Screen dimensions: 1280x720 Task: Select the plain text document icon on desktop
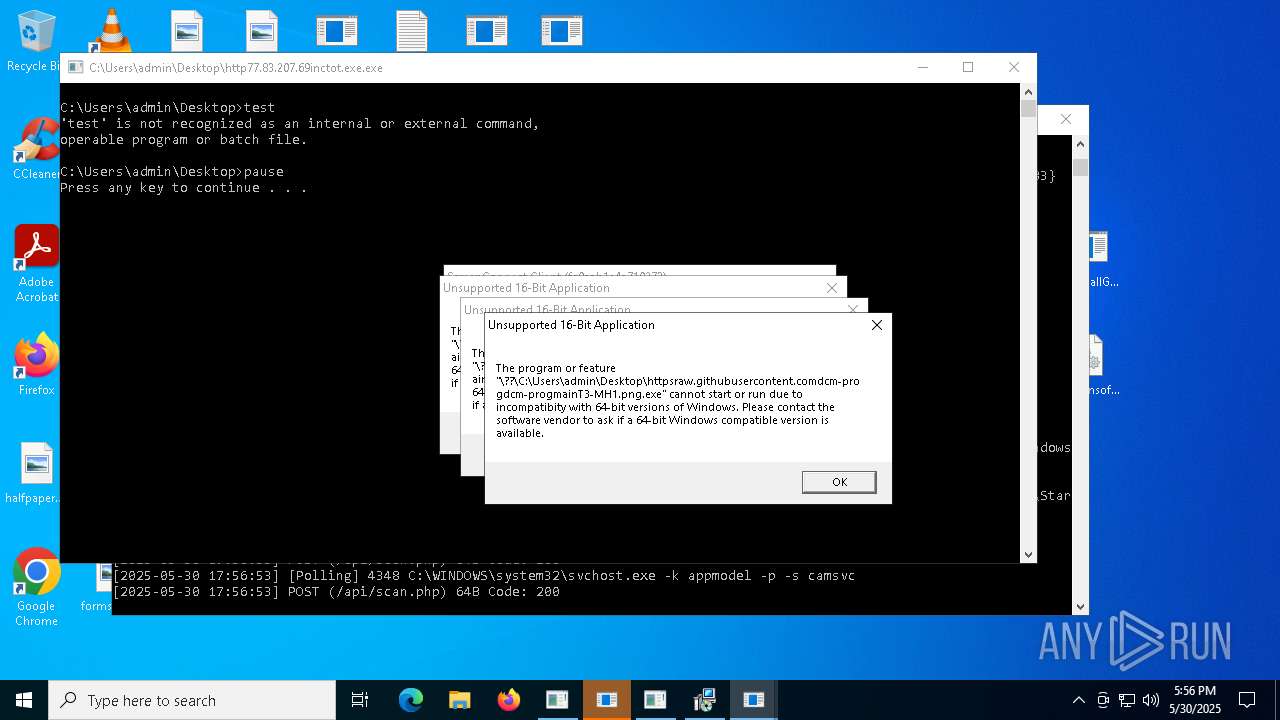(x=411, y=30)
